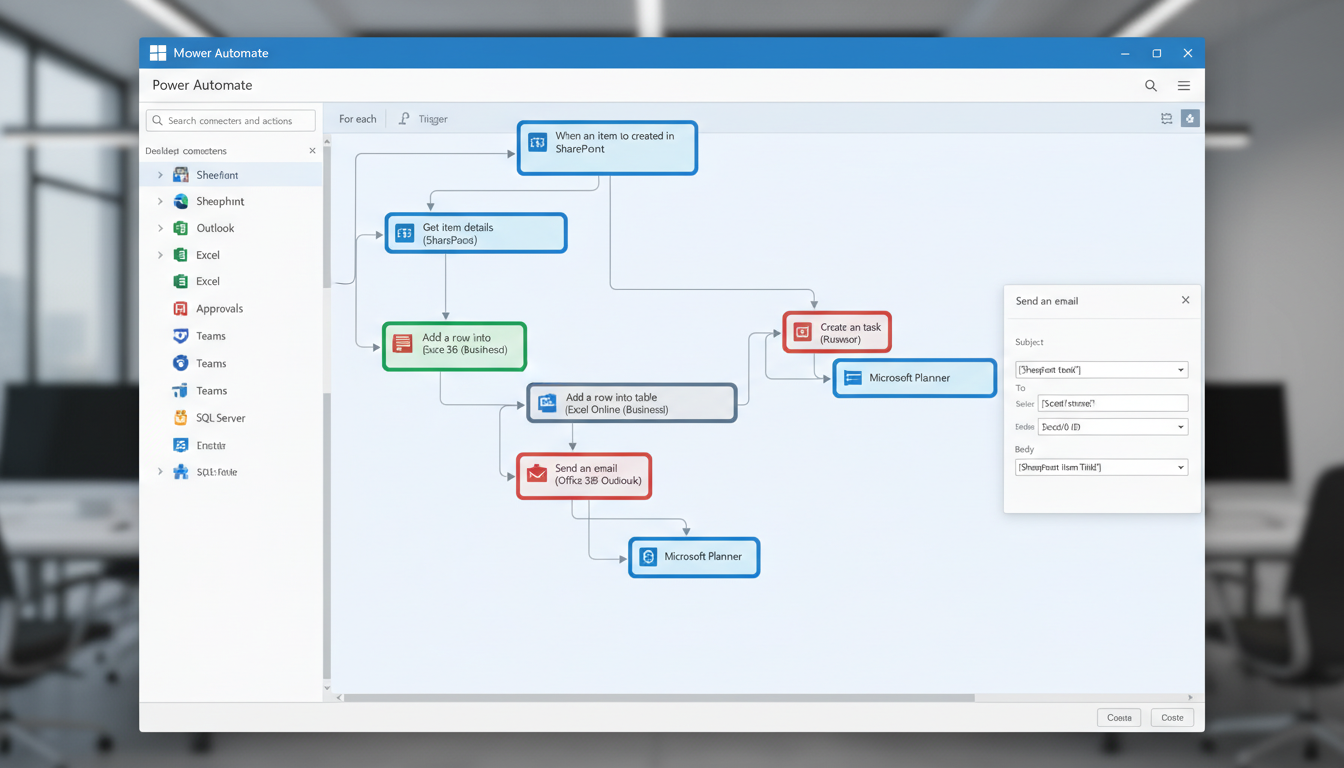Open the hamburger menu at top right
This screenshot has height=768, width=1344.
pyautogui.click(x=1184, y=86)
